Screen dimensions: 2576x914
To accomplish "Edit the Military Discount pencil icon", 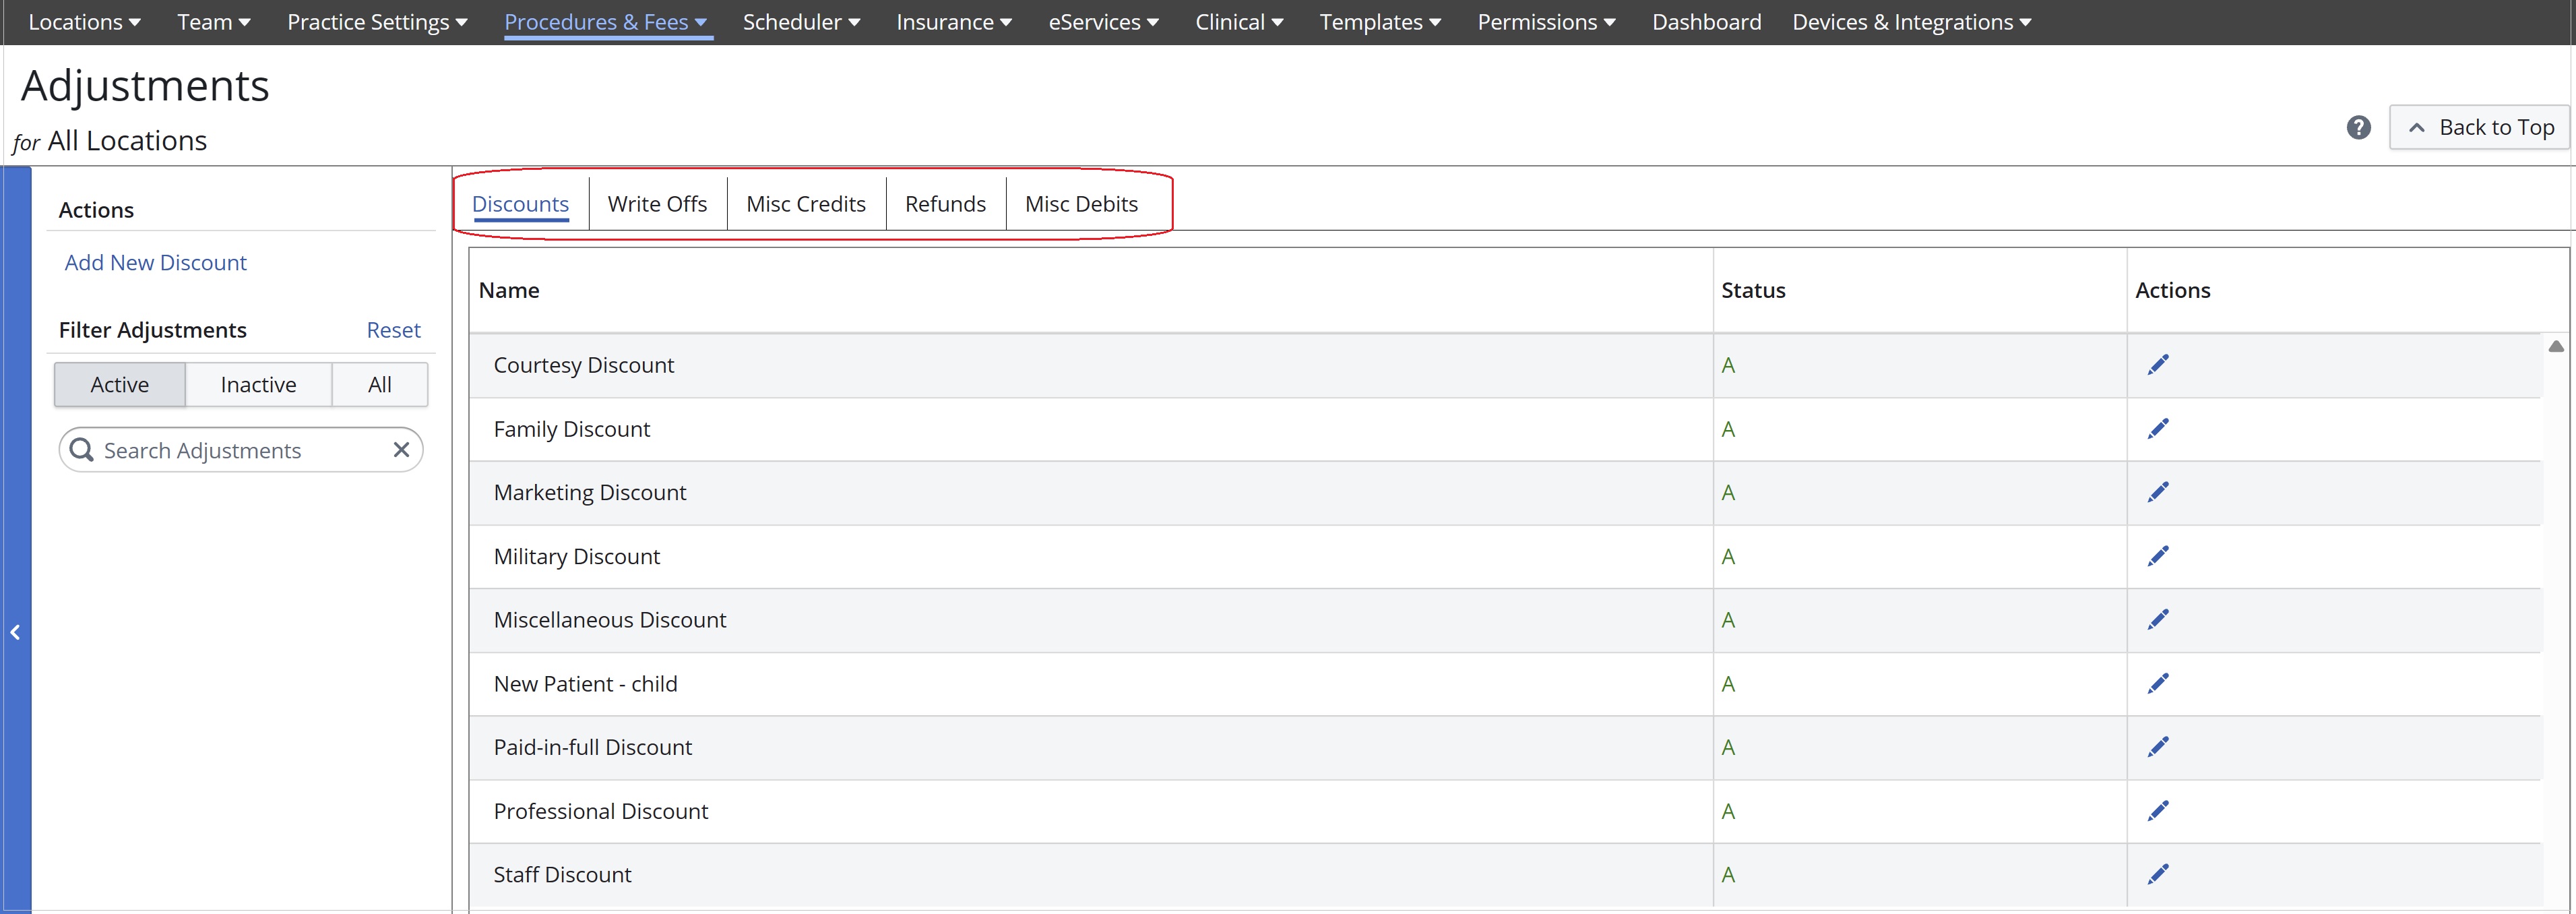I will pyautogui.click(x=2158, y=556).
